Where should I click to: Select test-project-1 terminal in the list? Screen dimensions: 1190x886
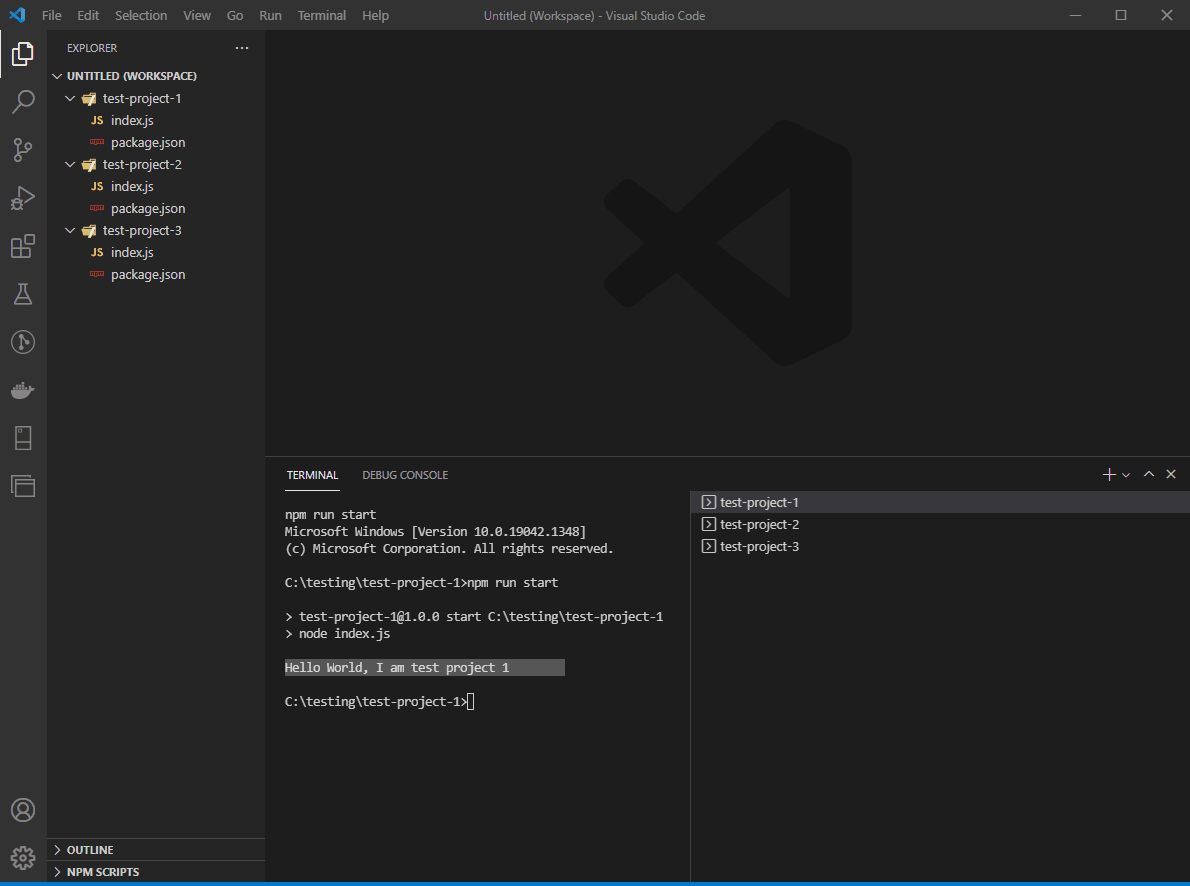tap(940, 502)
